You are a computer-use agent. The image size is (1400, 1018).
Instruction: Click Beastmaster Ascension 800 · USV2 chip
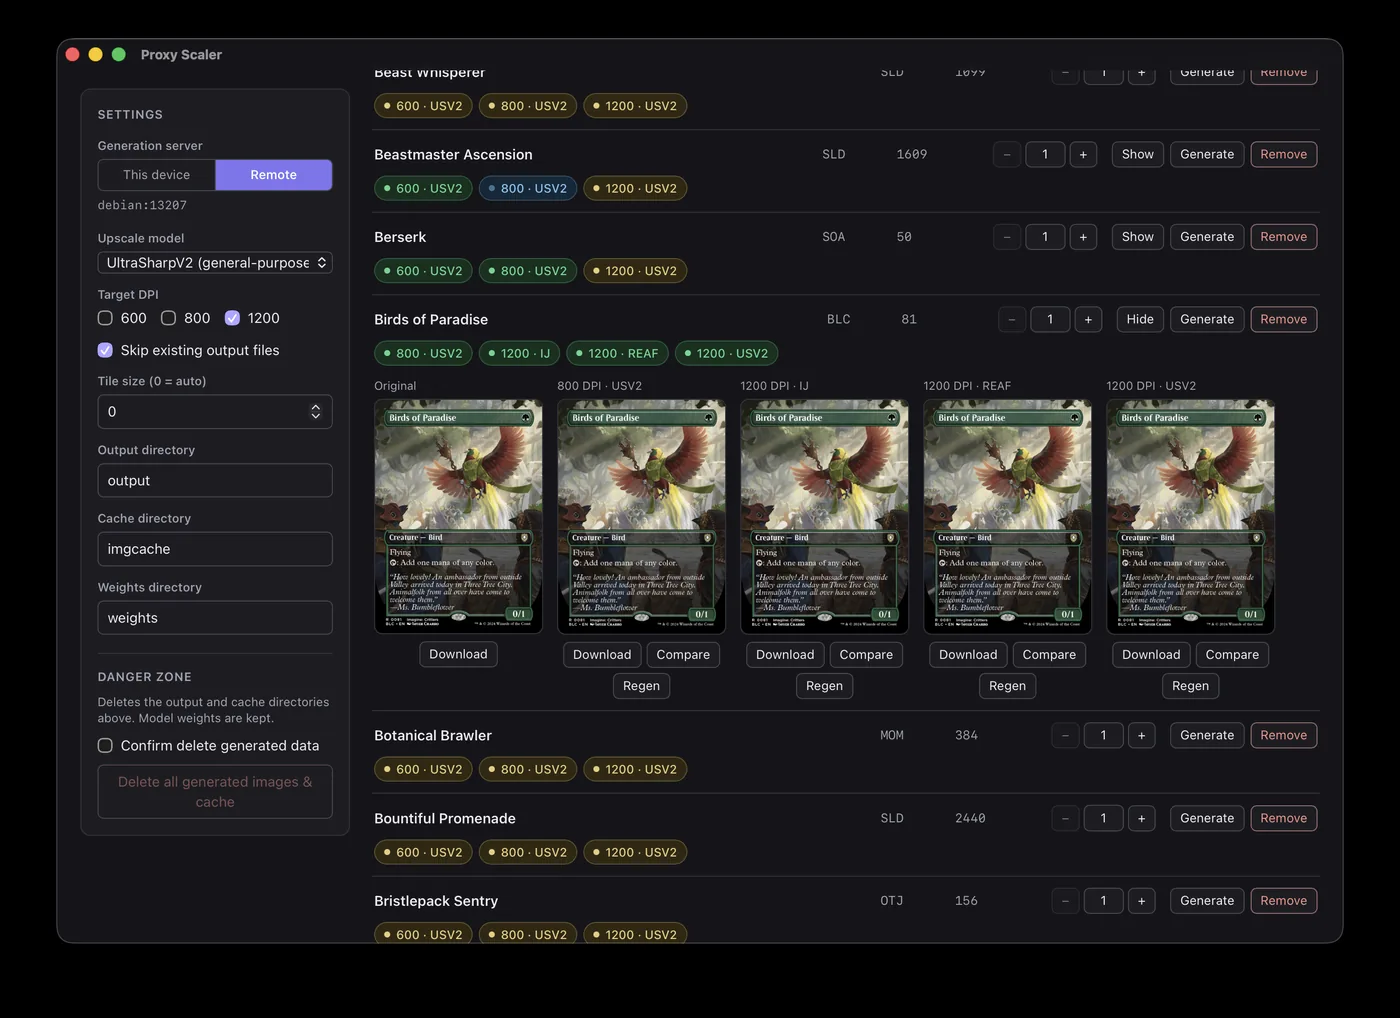528,188
